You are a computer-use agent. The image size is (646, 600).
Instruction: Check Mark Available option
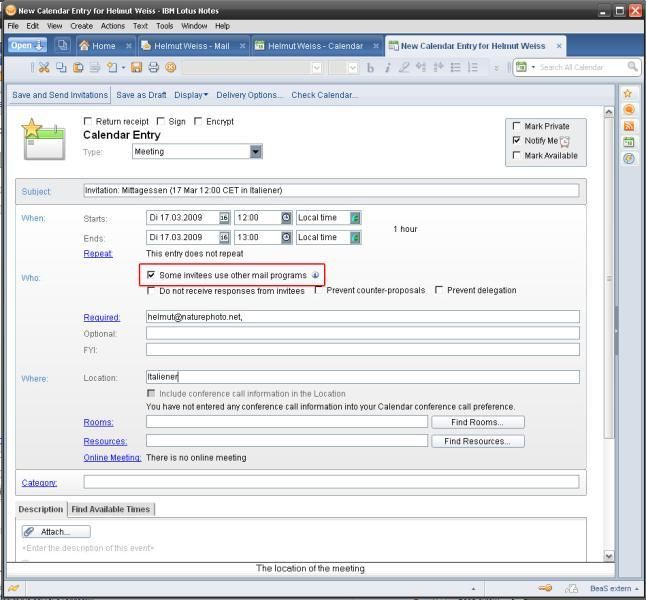click(x=516, y=155)
